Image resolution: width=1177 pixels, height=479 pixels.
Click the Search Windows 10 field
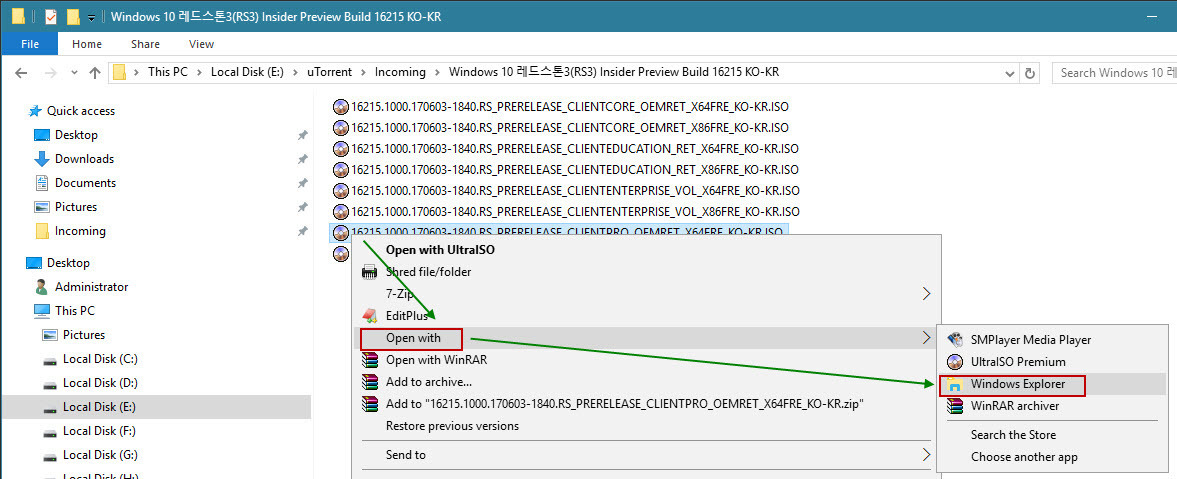click(1114, 73)
